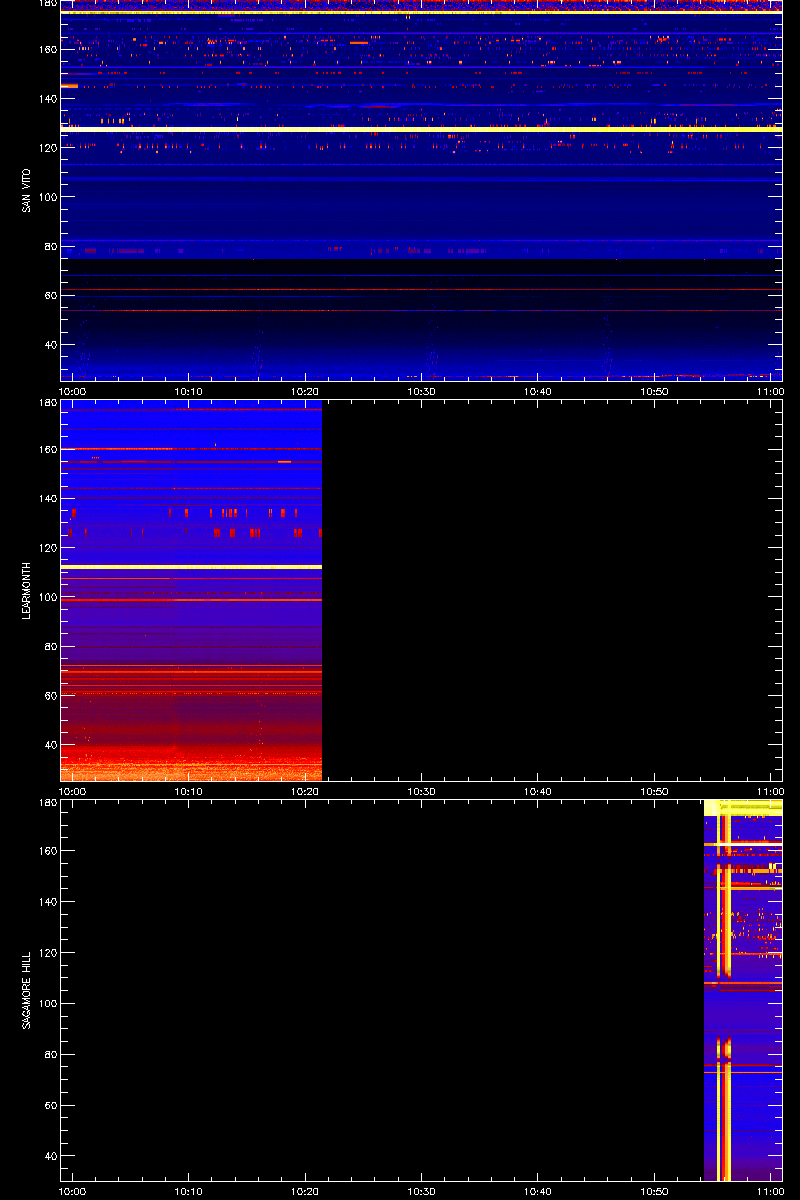Click the 160 frequency tick on San Vito axis

point(47,49)
